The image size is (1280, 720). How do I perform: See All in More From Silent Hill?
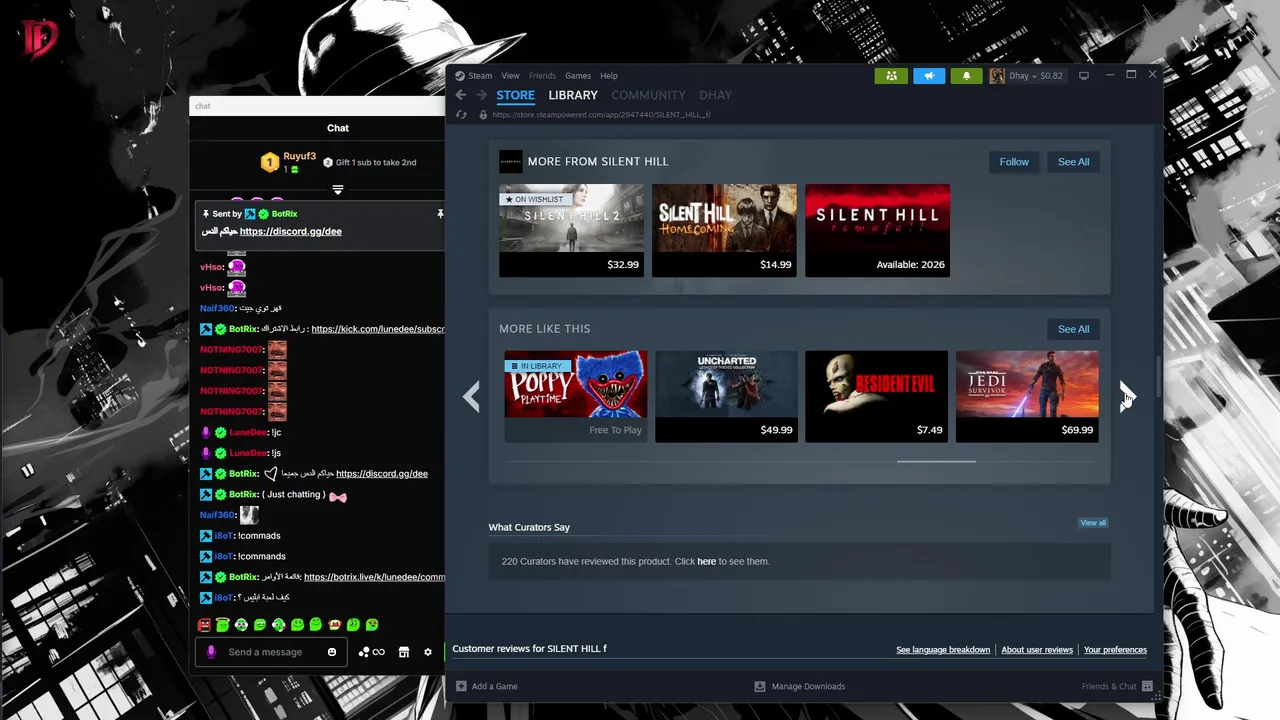click(x=1073, y=162)
